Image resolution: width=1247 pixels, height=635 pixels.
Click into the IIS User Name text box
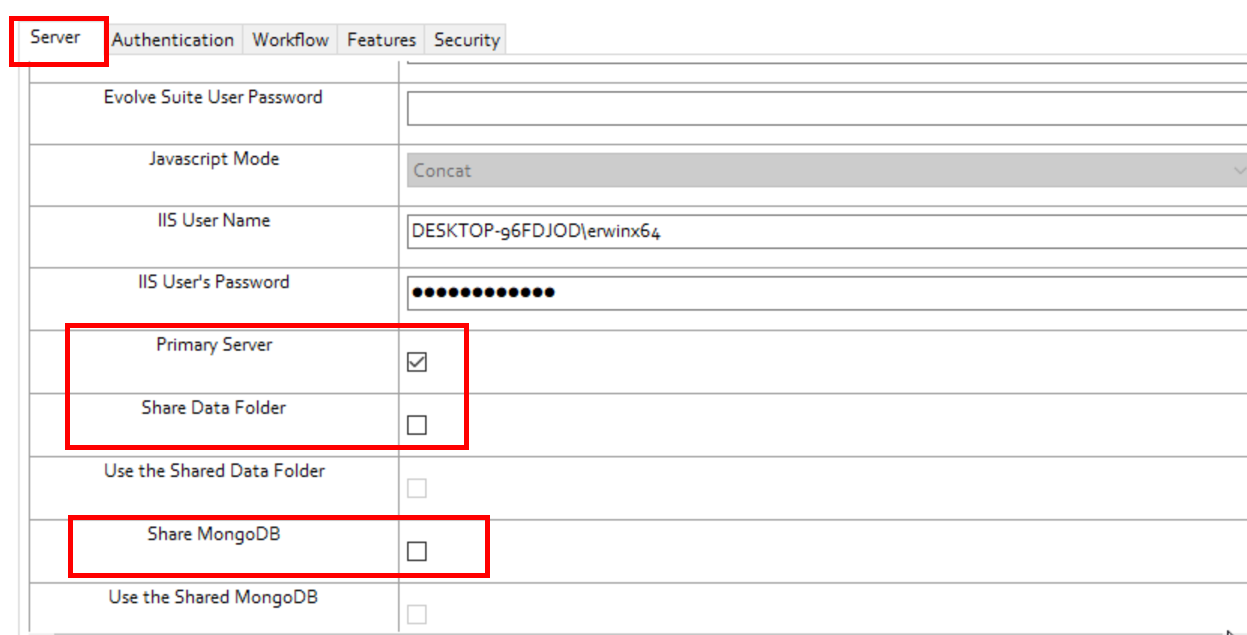click(826, 232)
